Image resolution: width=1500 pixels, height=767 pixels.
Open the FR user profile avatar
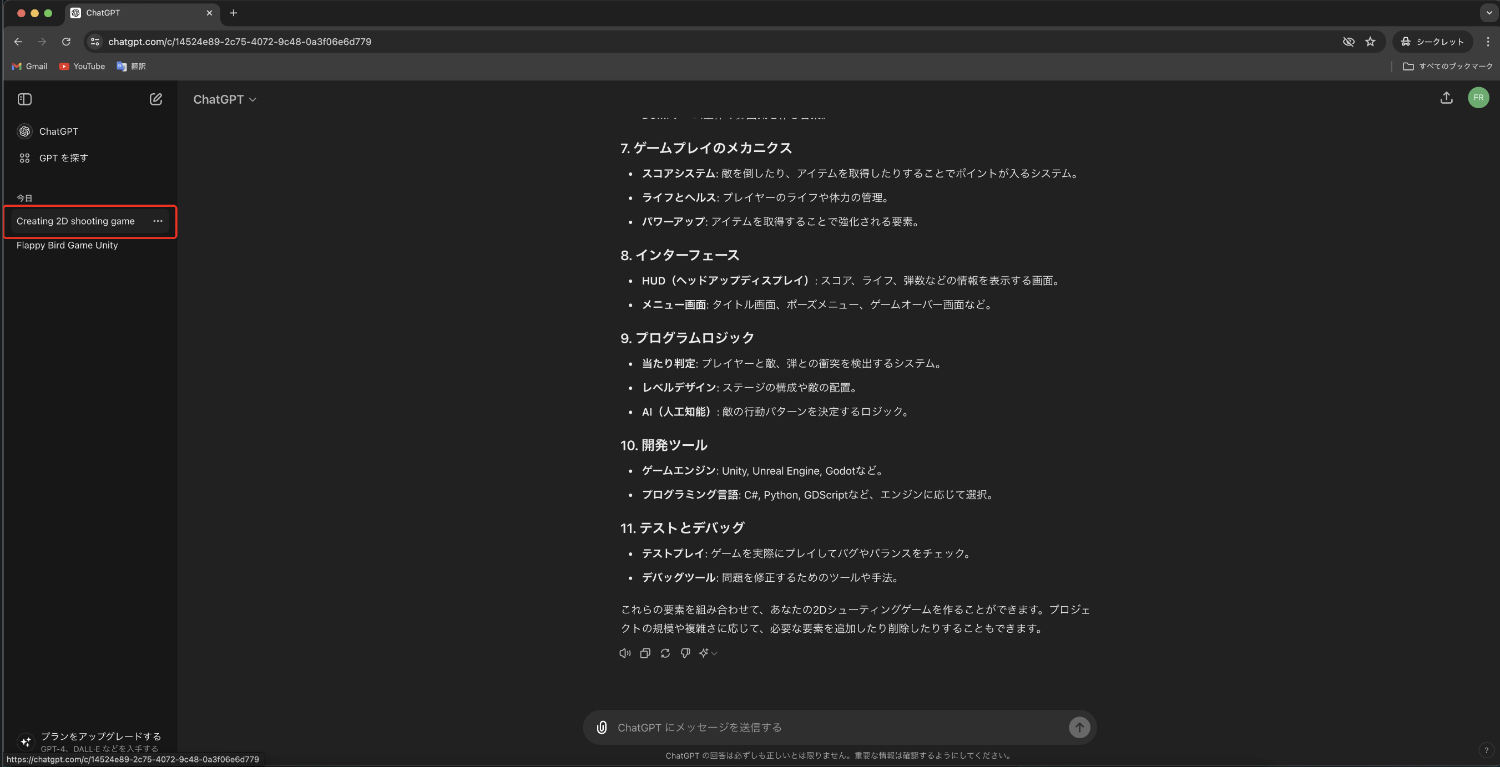1478,98
